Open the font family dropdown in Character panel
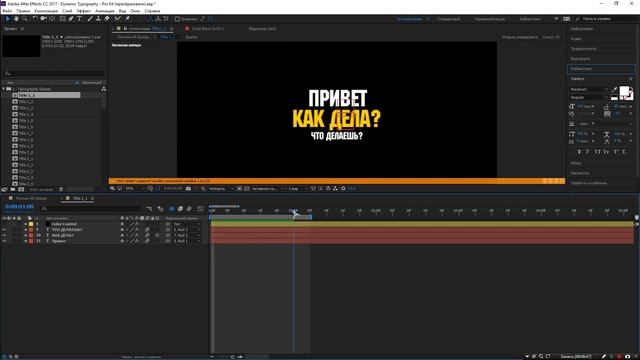 point(589,89)
